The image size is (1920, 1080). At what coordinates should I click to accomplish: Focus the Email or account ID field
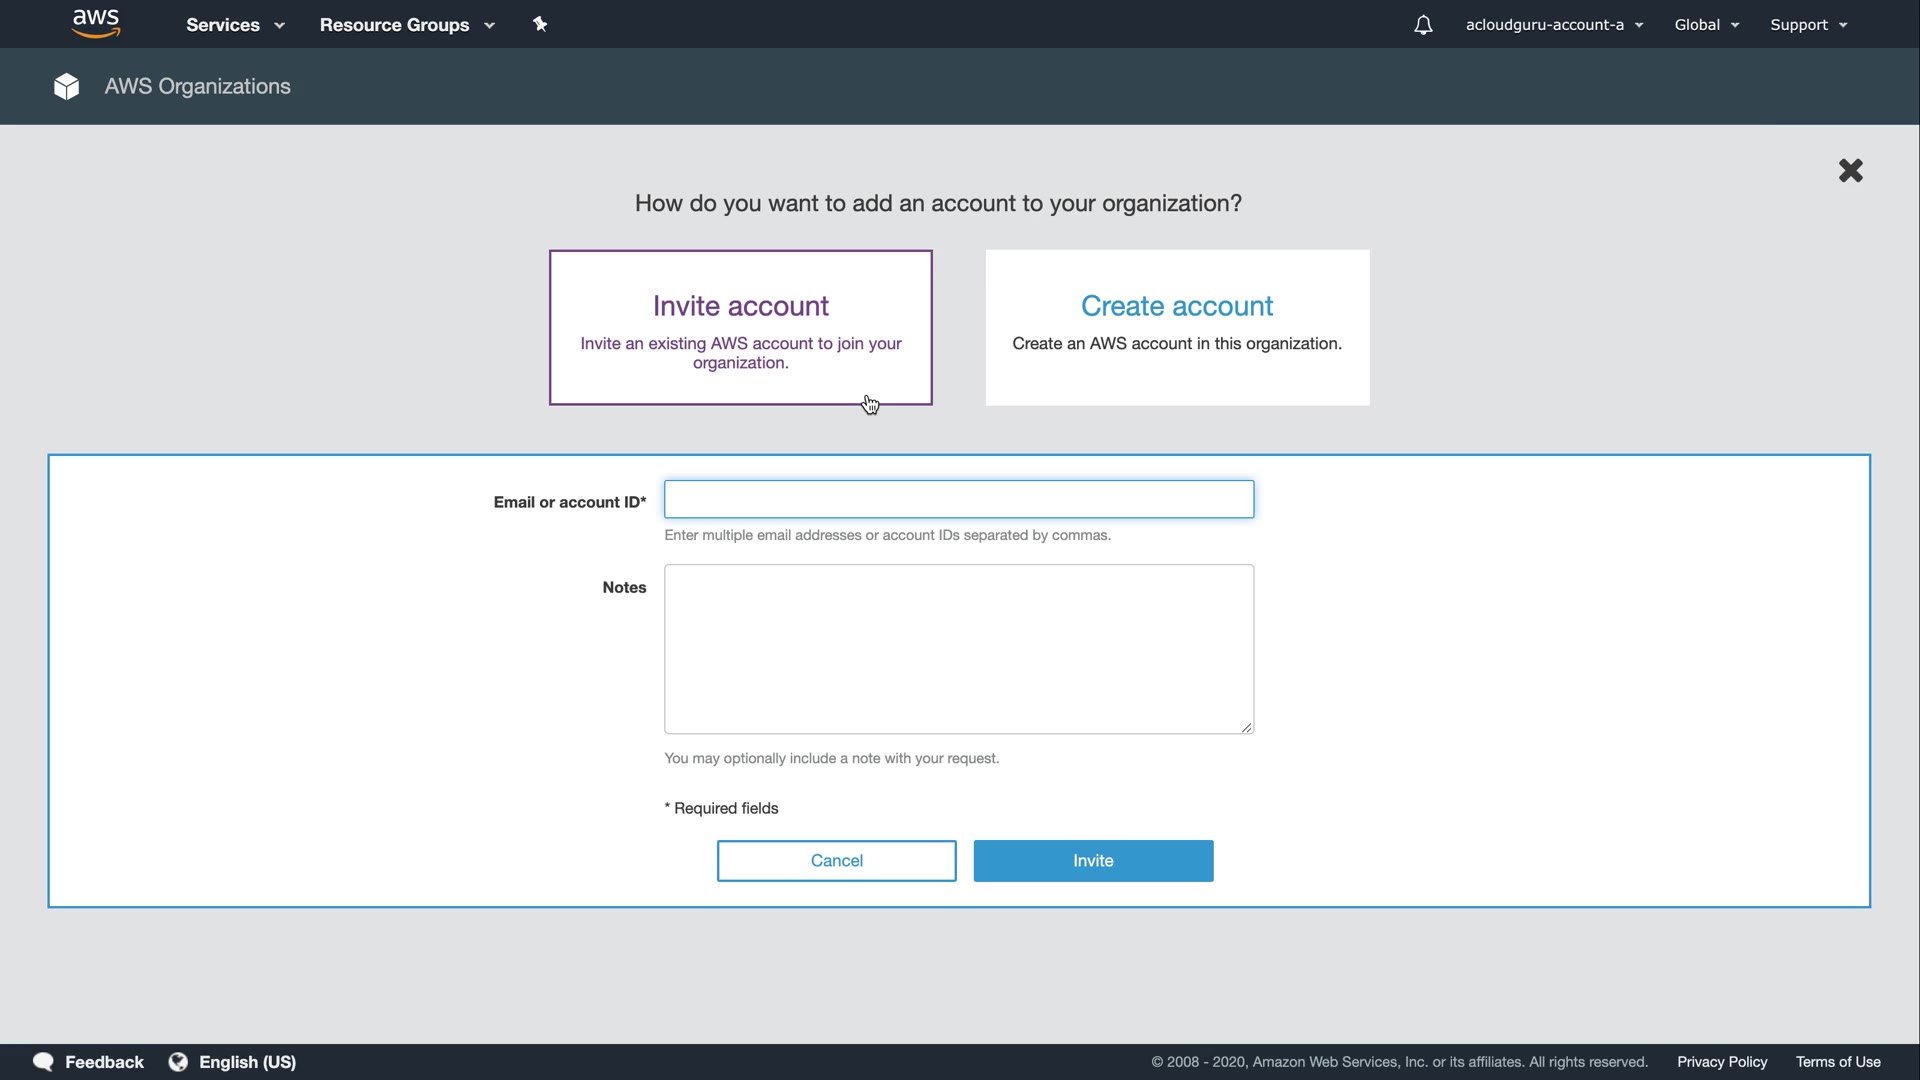958,499
